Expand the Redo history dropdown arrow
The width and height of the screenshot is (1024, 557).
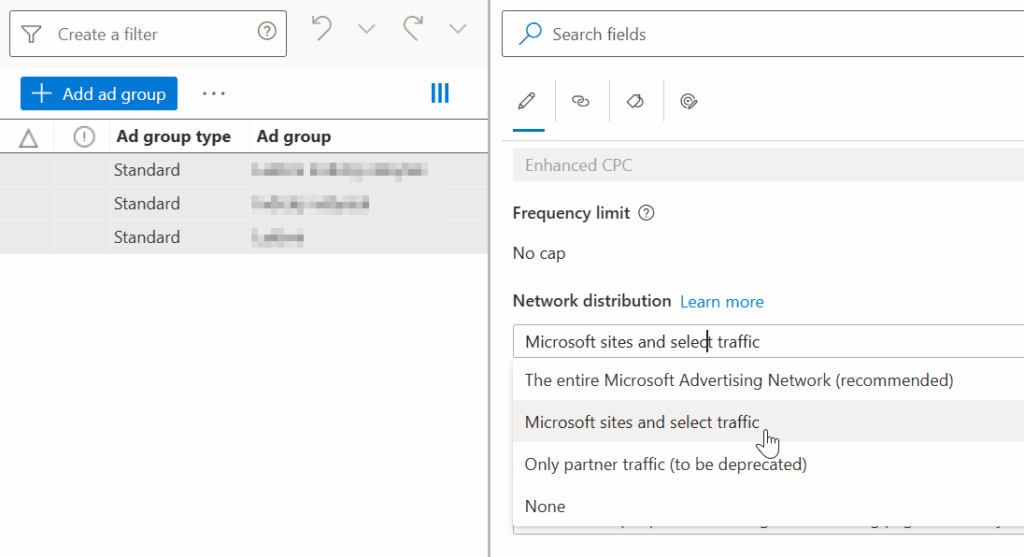click(x=458, y=29)
